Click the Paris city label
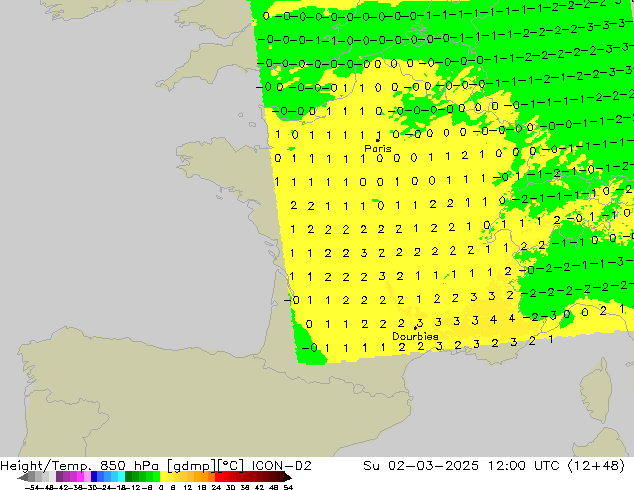Screen dimensions: 634x490 coord(378,148)
